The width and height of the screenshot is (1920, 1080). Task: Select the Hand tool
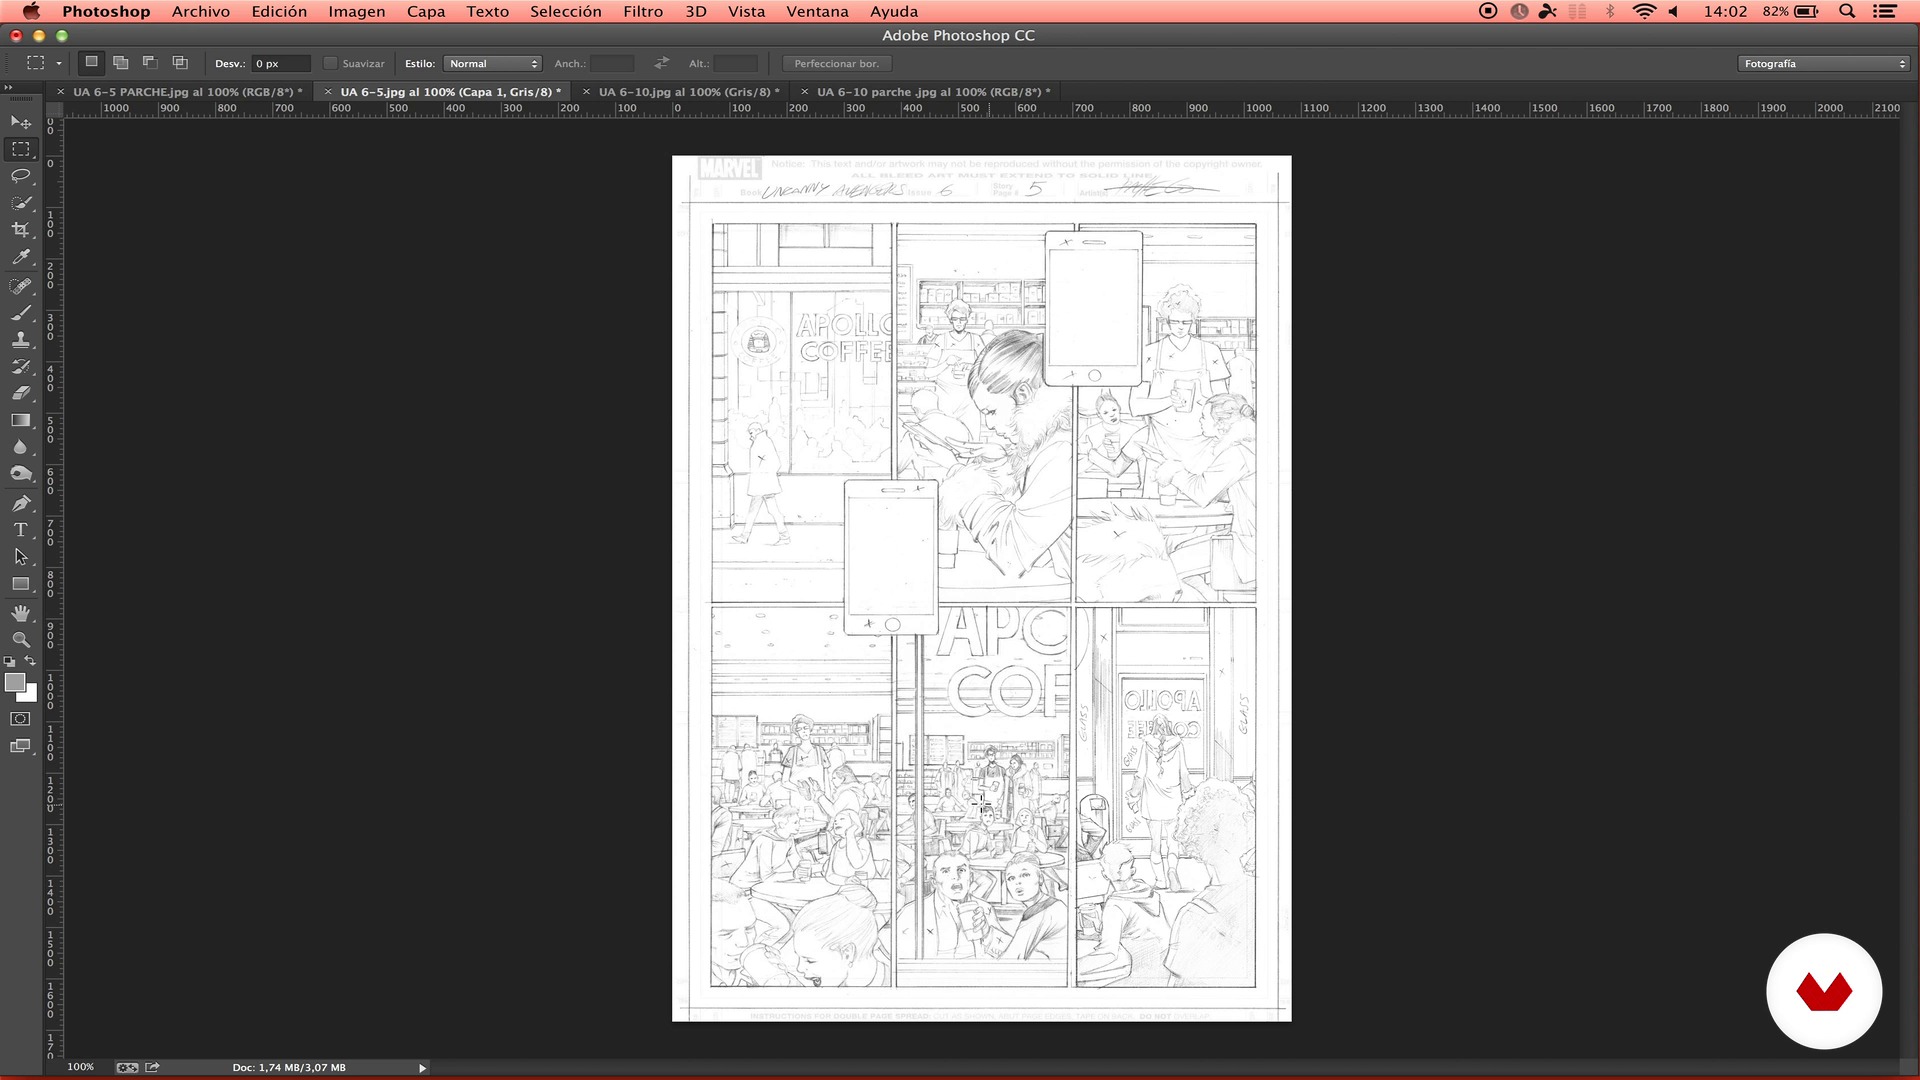coord(20,613)
